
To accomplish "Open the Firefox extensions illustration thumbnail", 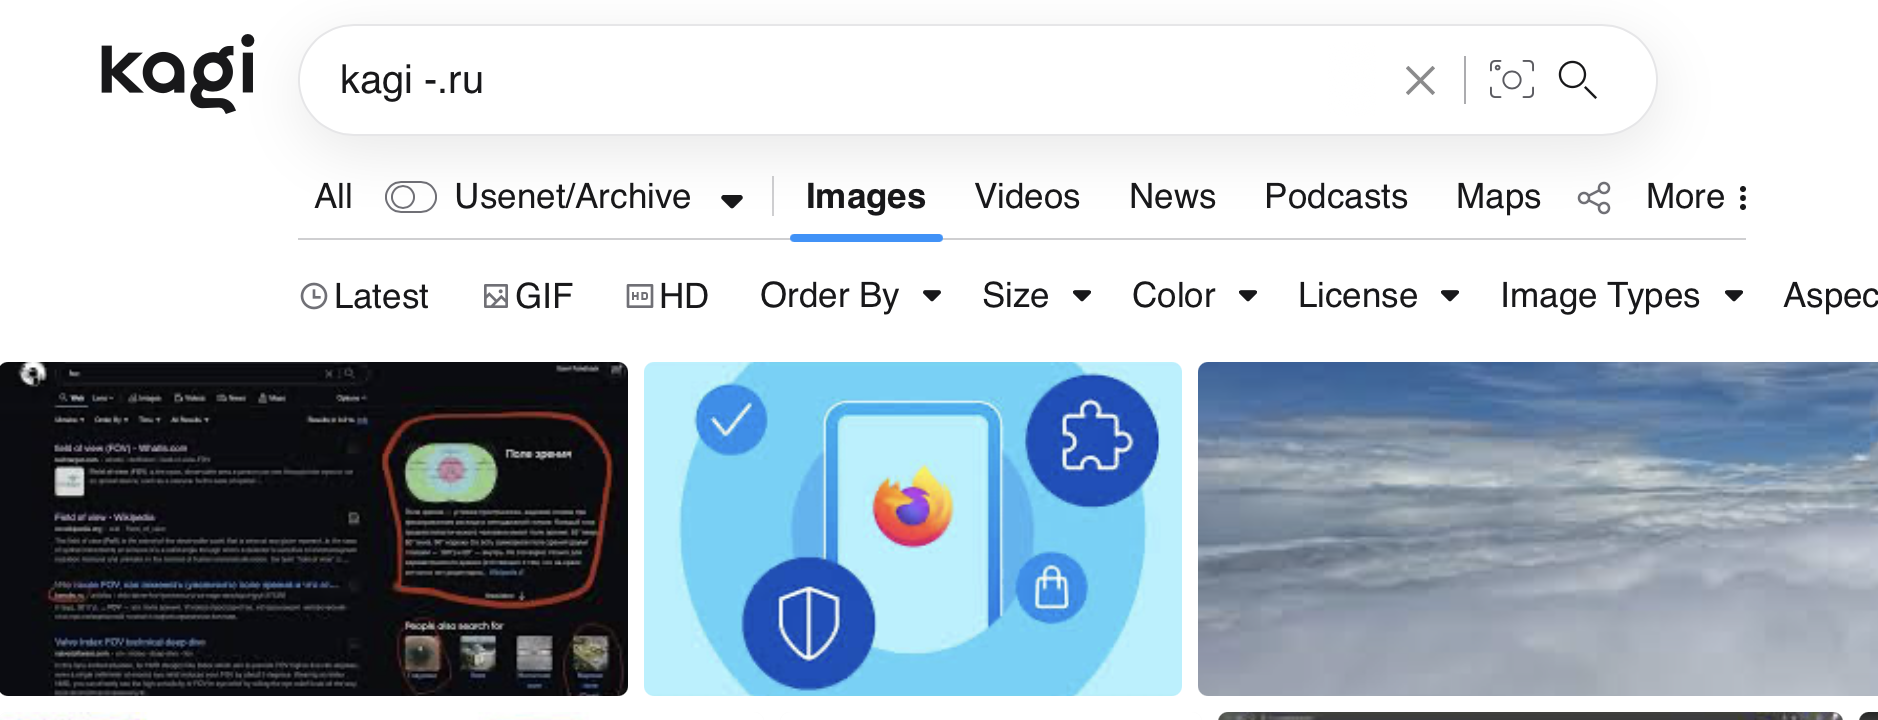I will (x=912, y=528).
